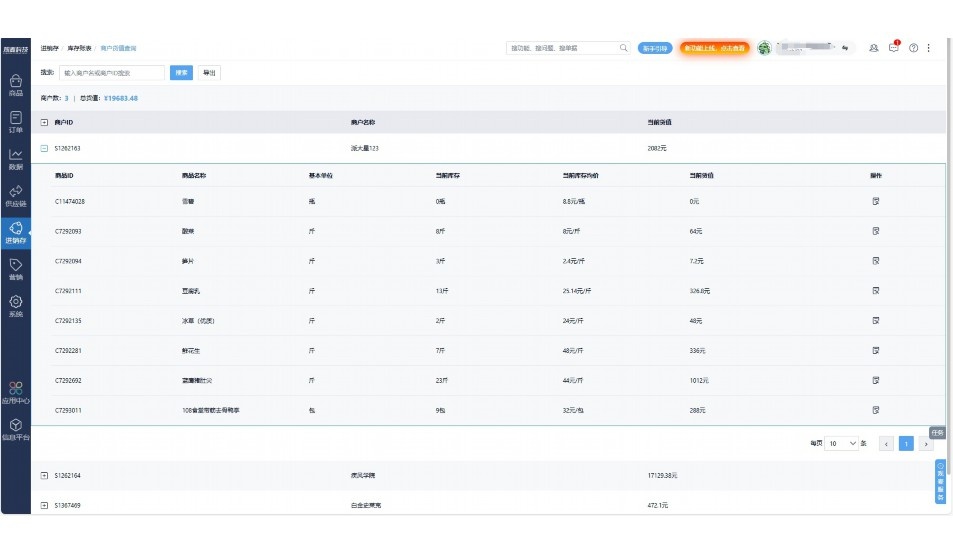Click the 导出 export button

point(208,72)
